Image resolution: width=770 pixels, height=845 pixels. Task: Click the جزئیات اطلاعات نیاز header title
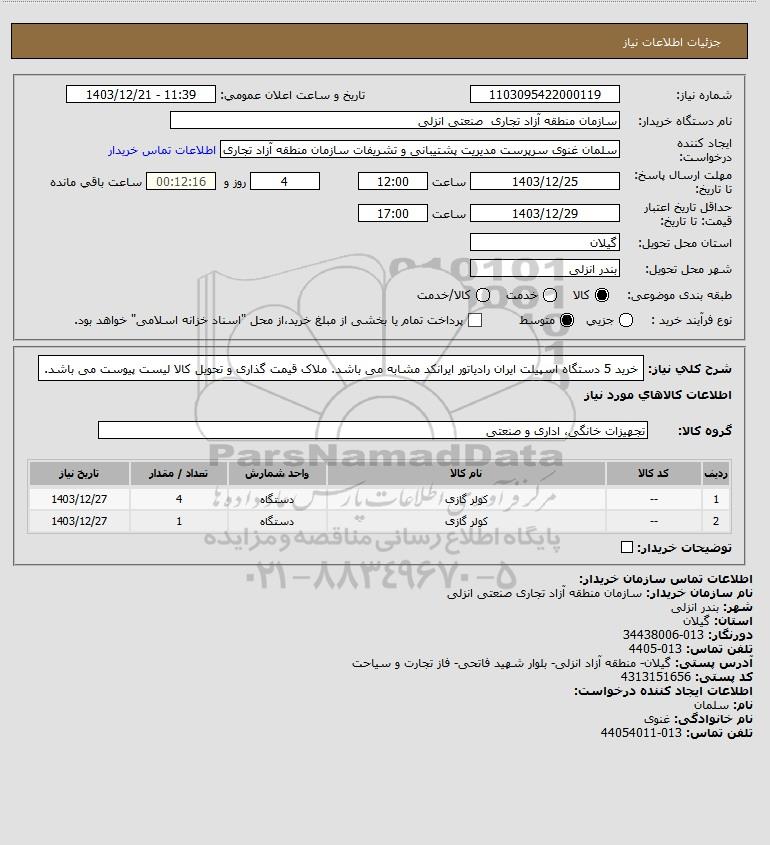click(671, 43)
